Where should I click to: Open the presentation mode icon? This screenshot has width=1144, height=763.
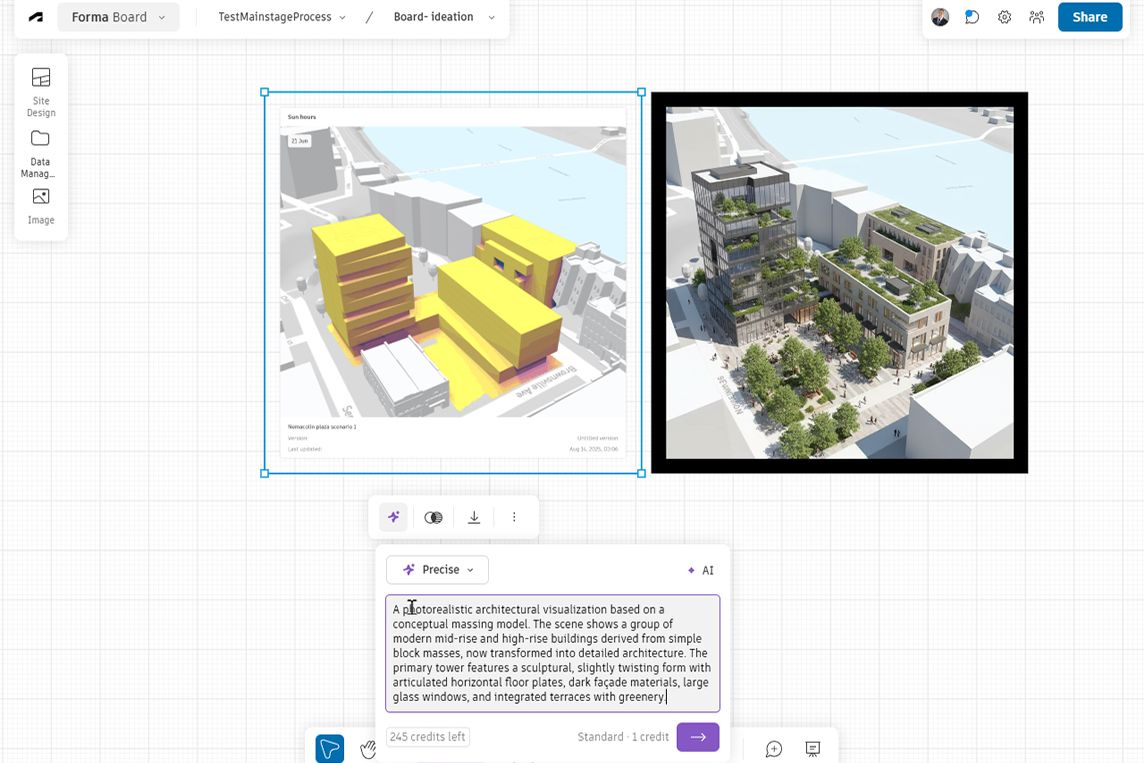point(813,748)
